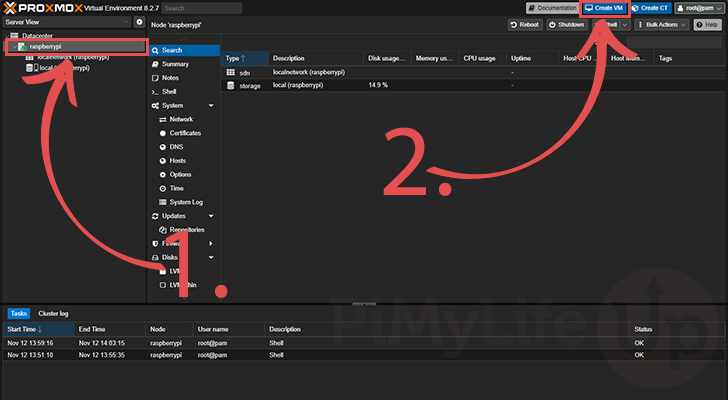This screenshot has width=728, height=400.
Task: Click the Time clock icon
Action: click(x=162, y=189)
